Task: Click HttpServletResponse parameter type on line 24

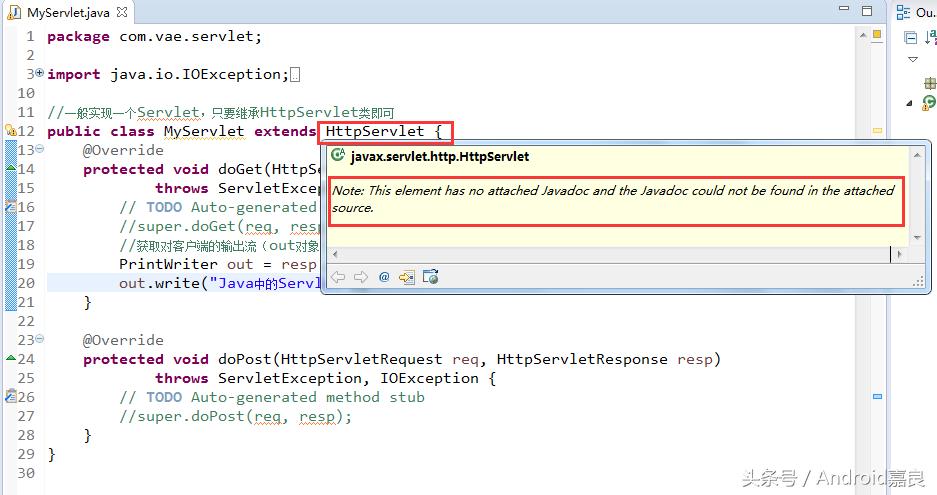Action: click(582, 359)
